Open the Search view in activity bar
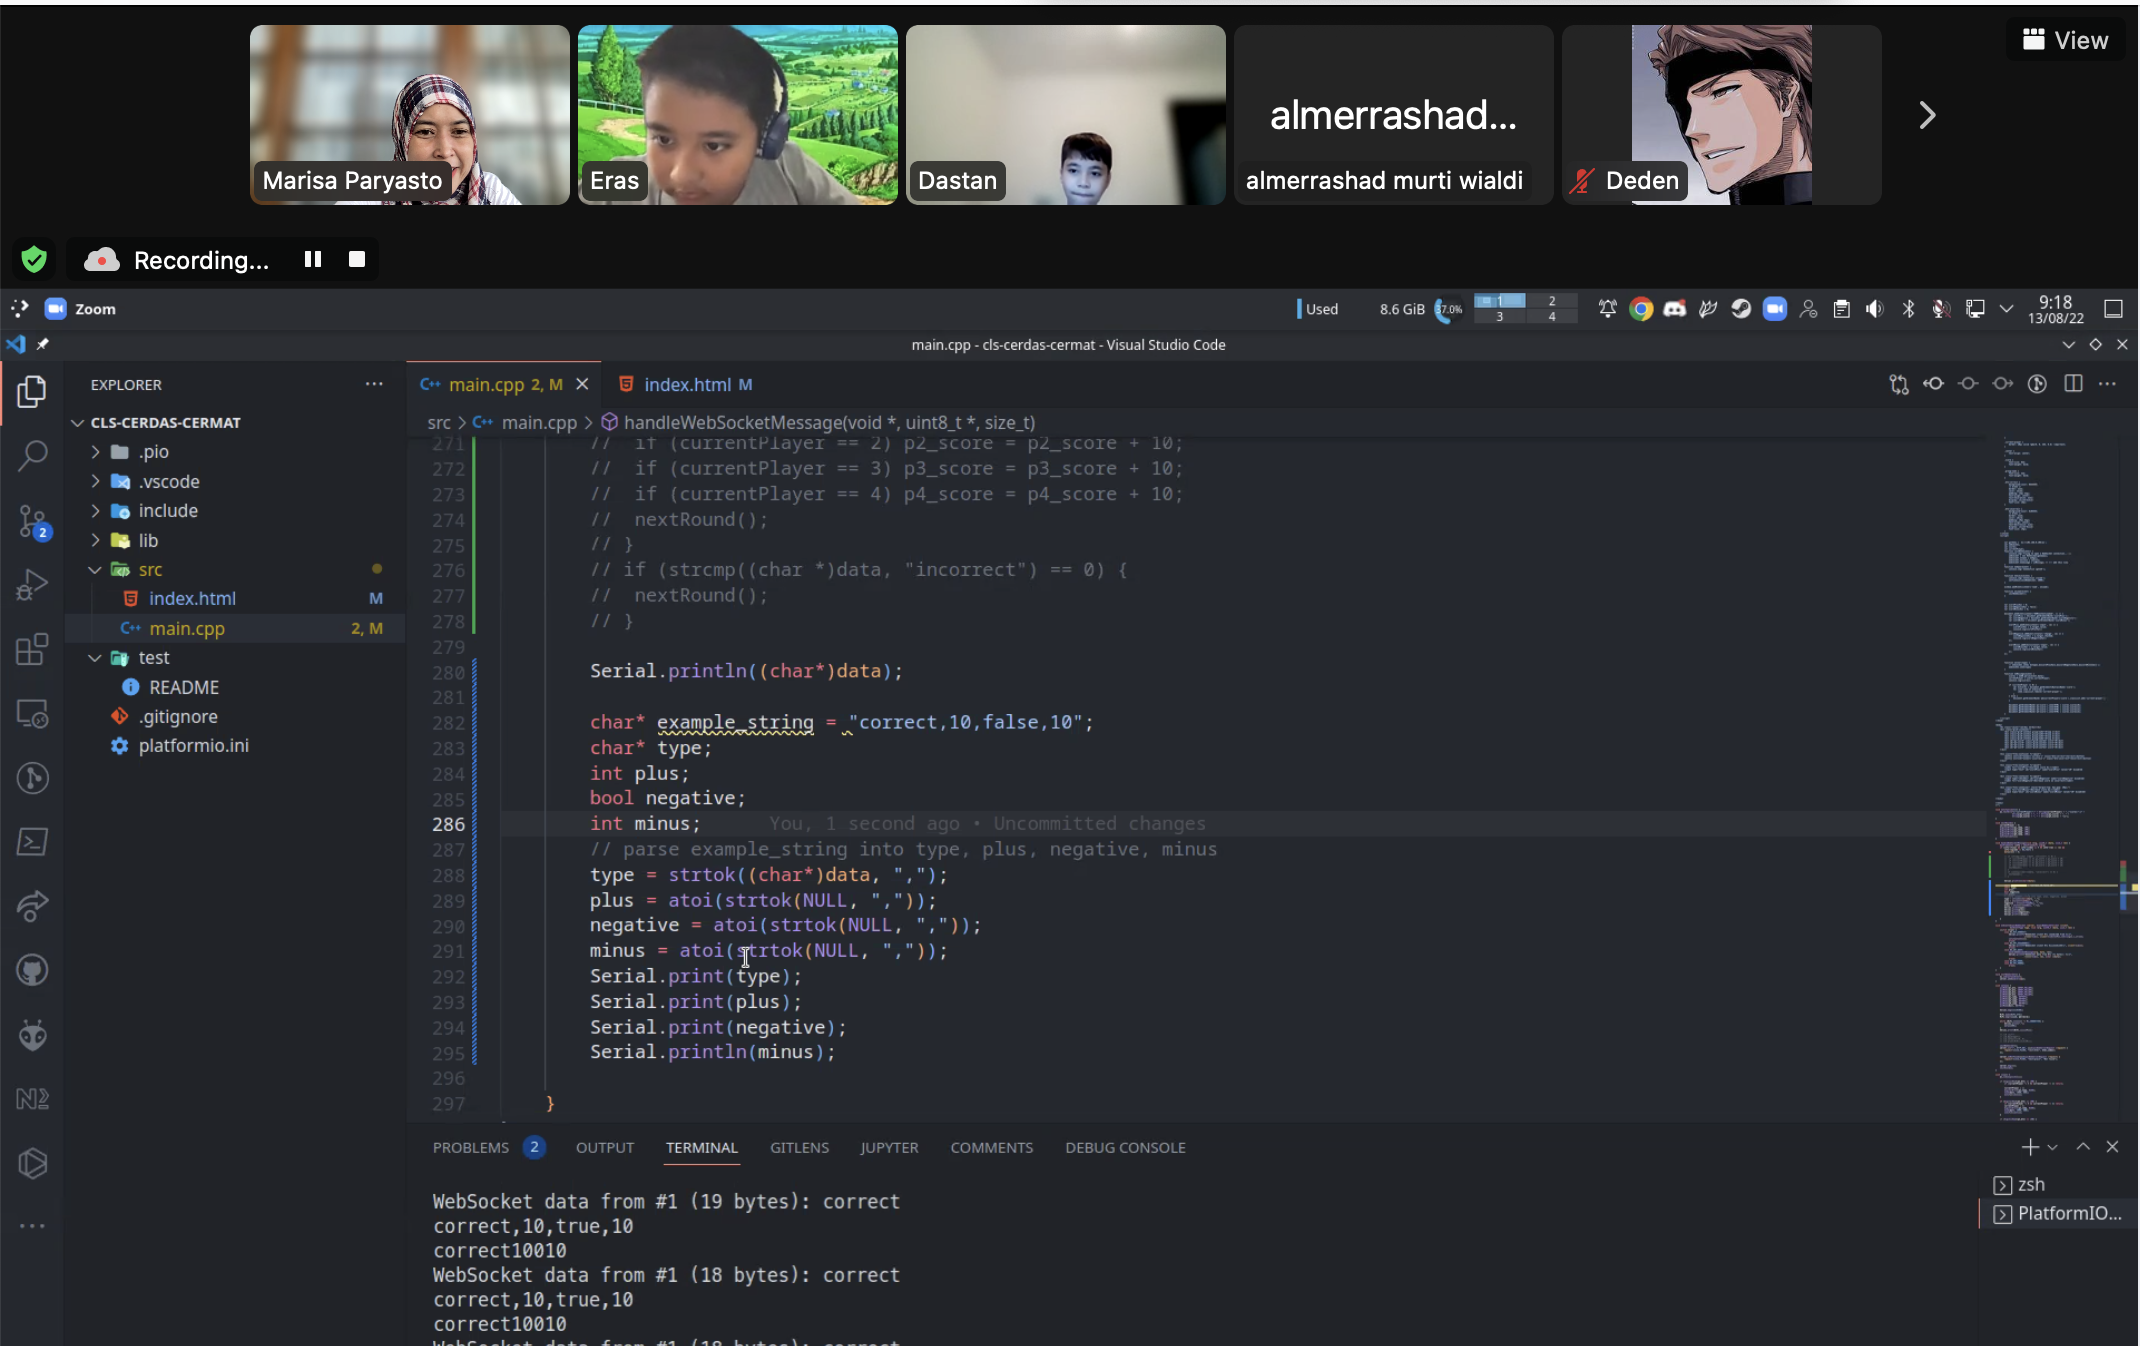2140x1346 pixels. click(32, 456)
